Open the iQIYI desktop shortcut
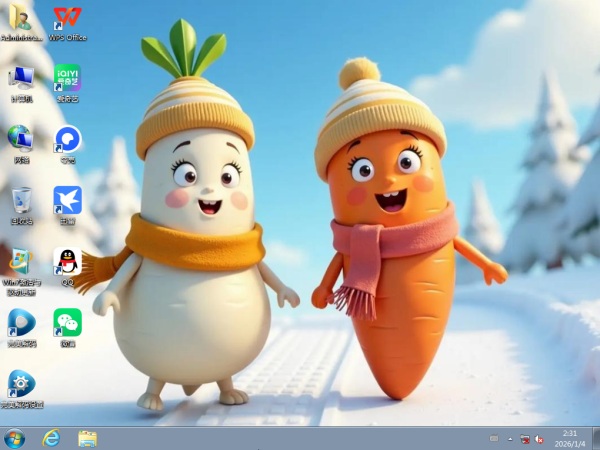600x450 pixels. [x=67, y=79]
